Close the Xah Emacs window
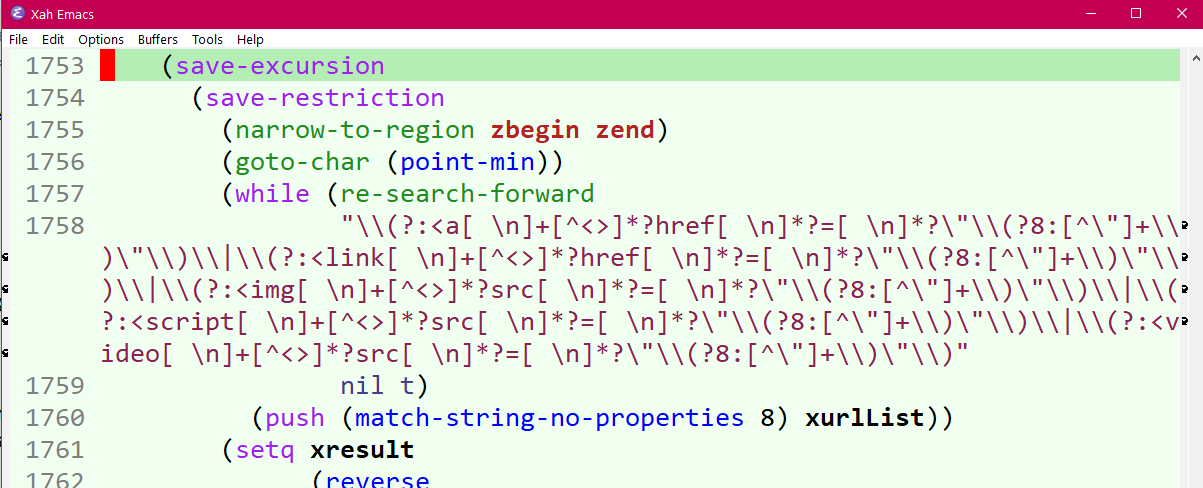The width and height of the screenshot is (1203, 488). tap(1180, 13)
